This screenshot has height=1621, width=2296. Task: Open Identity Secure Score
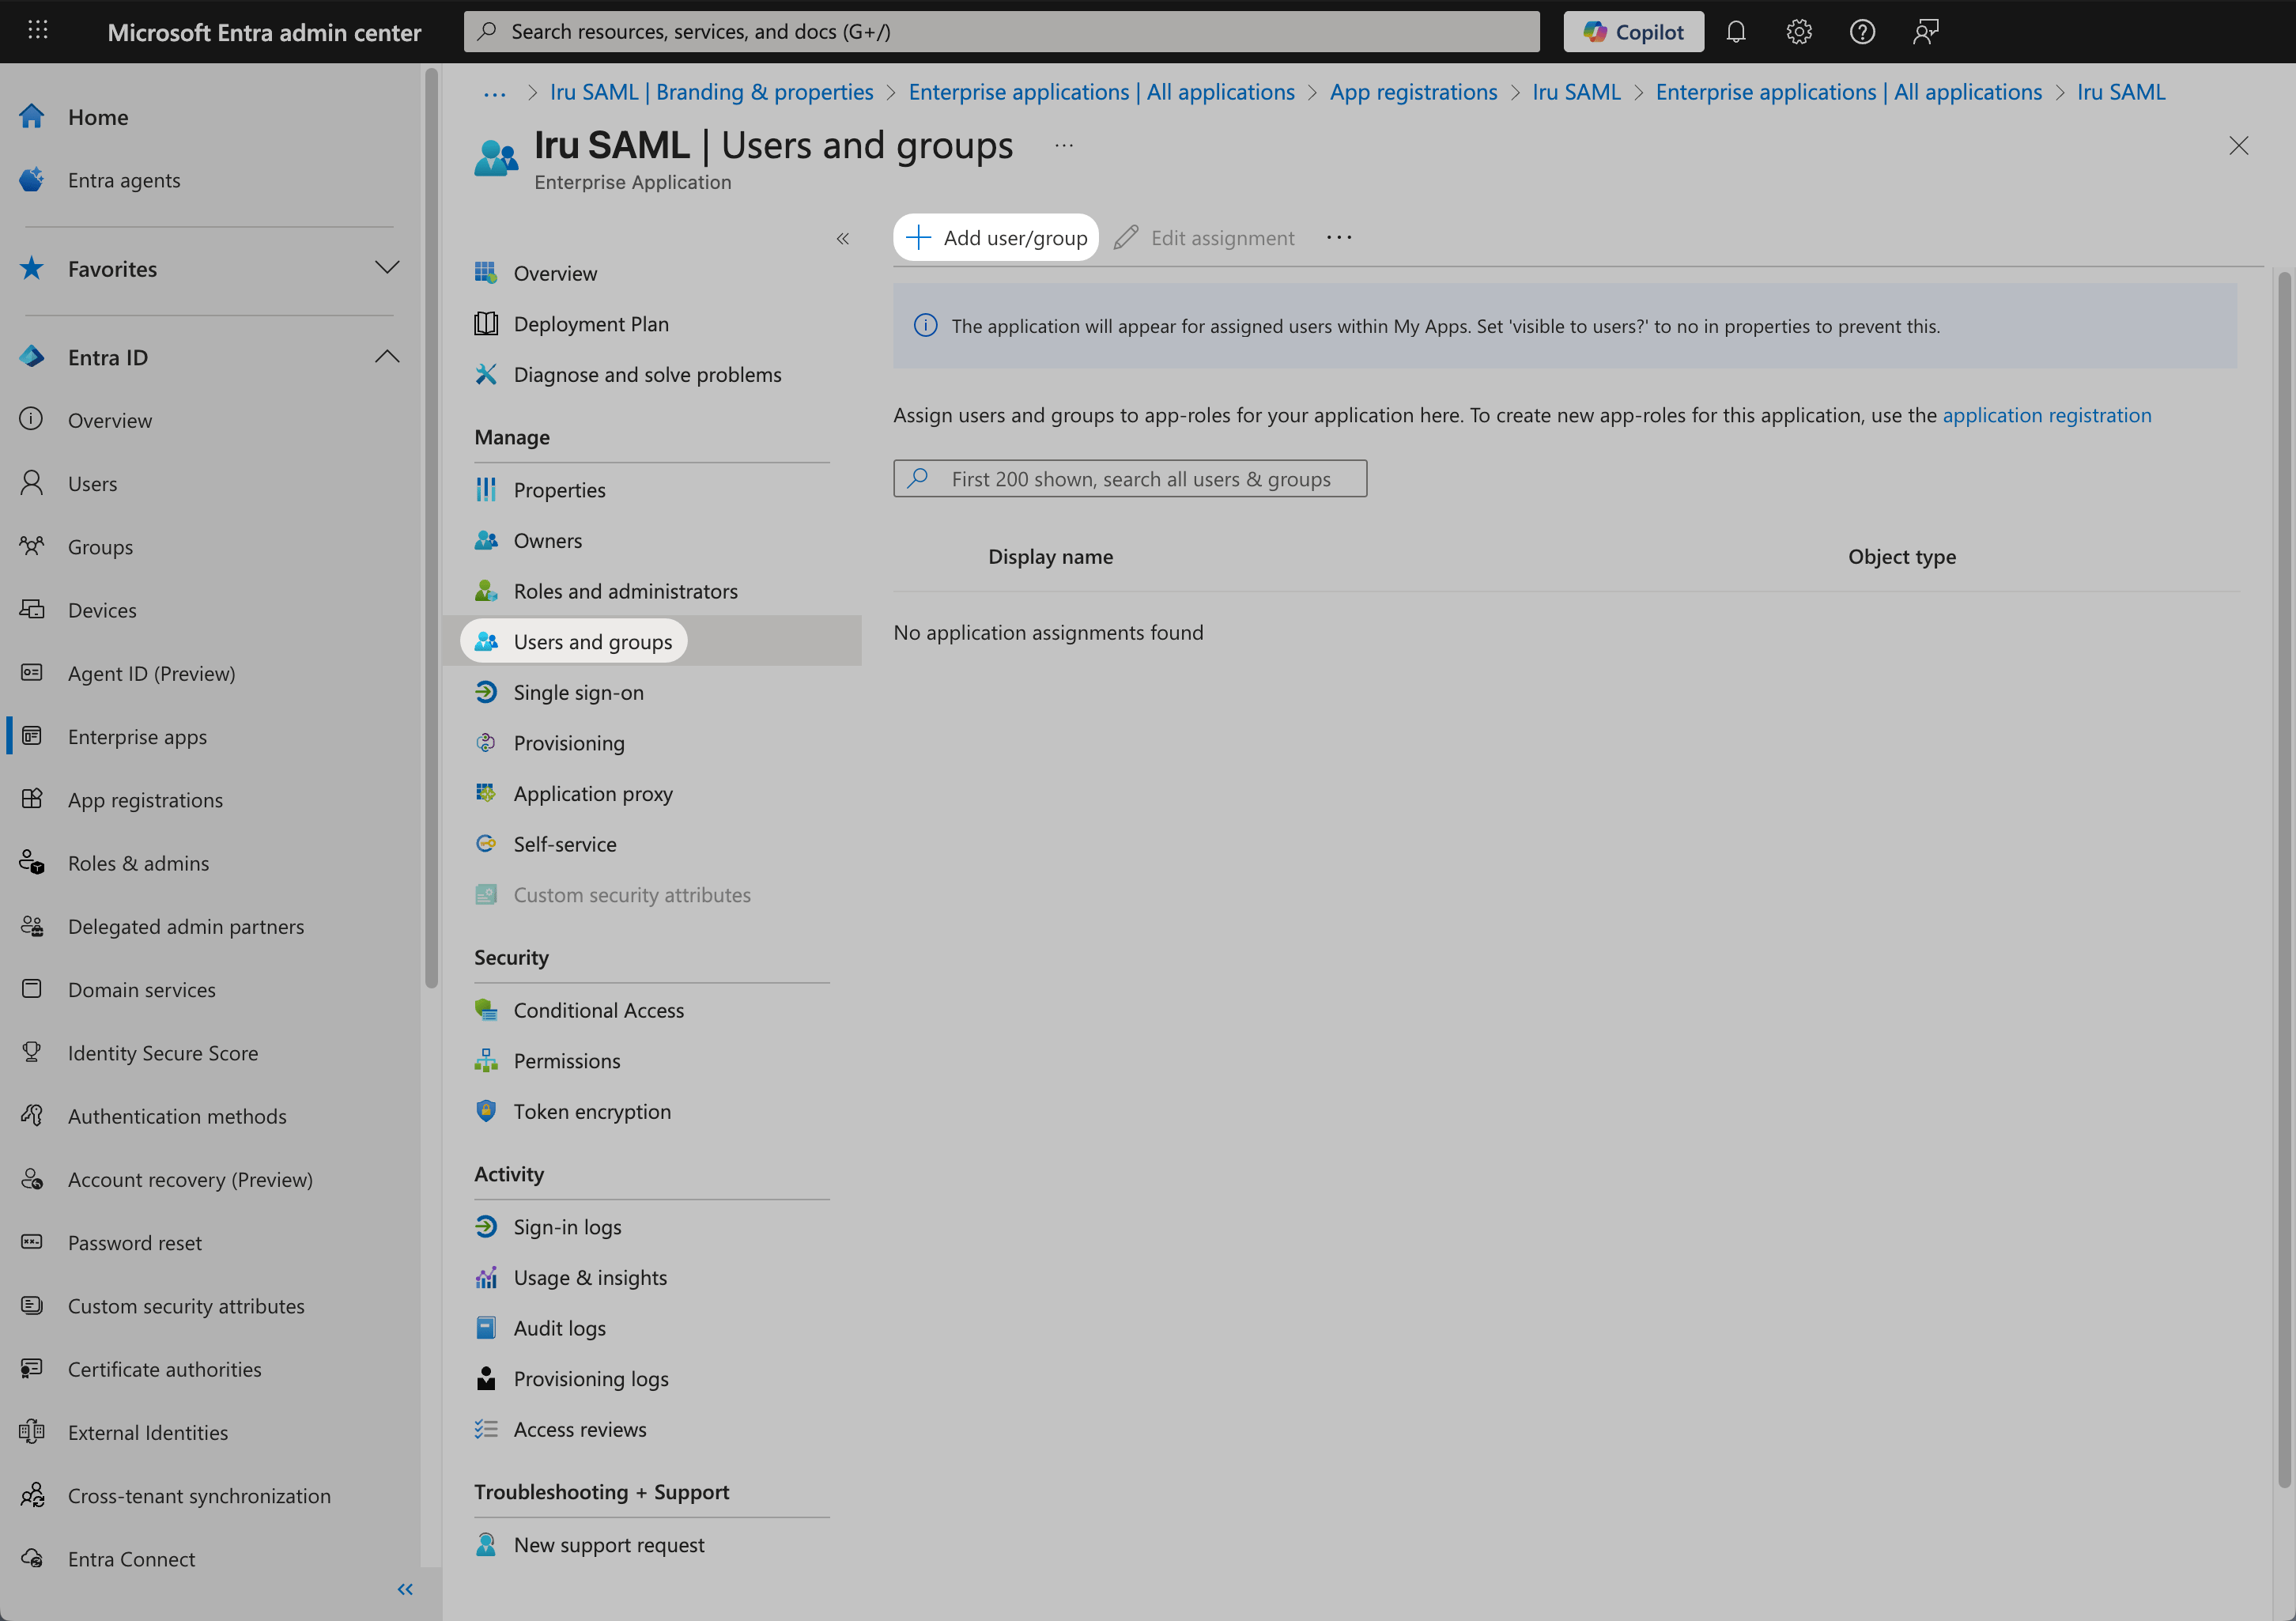click(163, 1053)
